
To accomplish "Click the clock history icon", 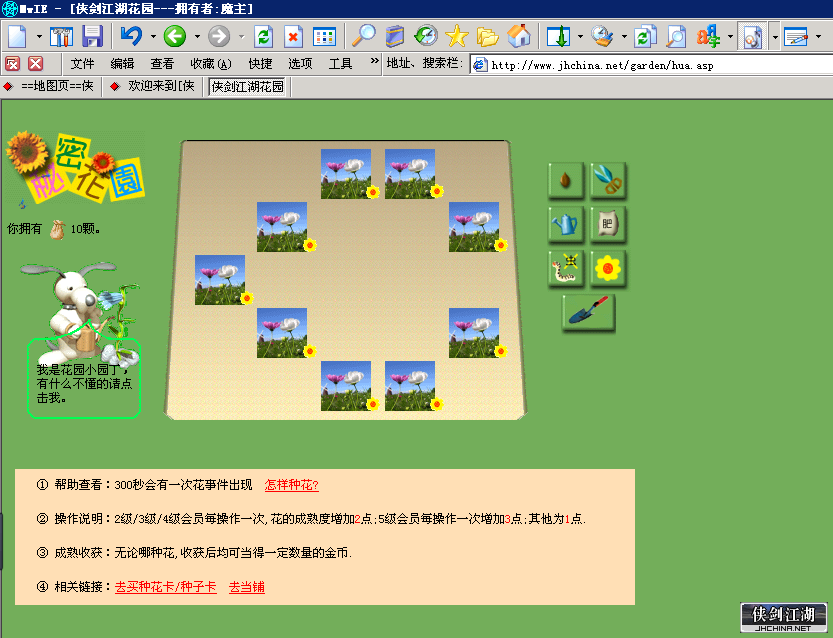I will point(426,36).
